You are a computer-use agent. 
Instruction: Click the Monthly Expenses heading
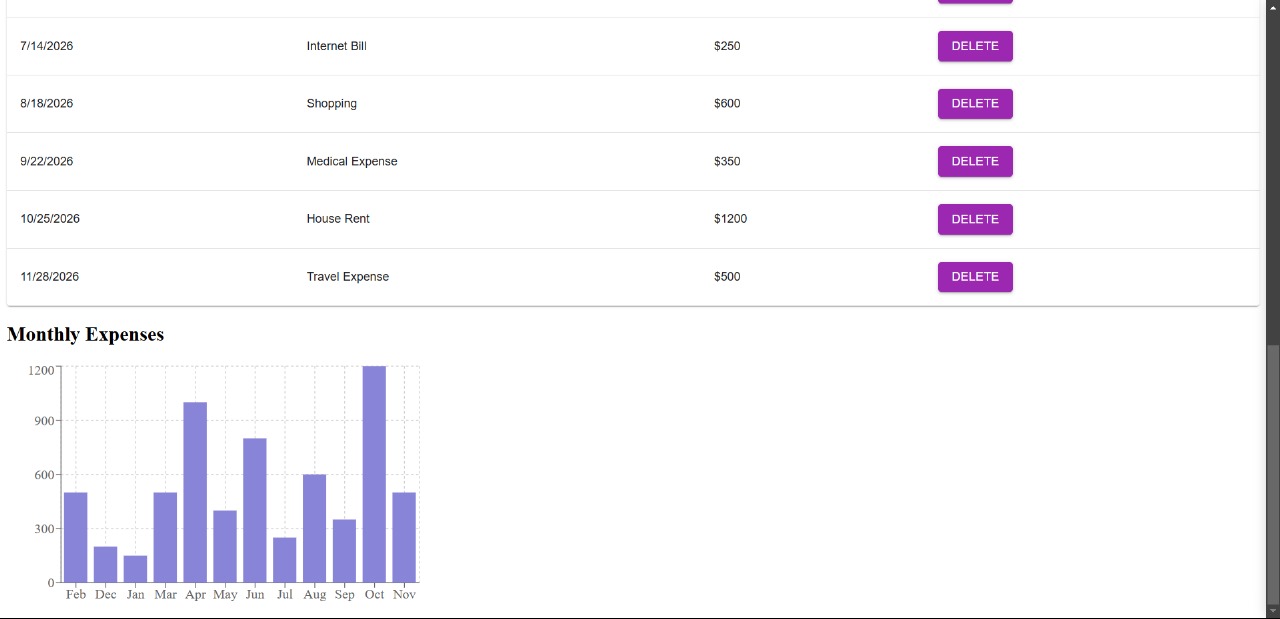(85, 335)
